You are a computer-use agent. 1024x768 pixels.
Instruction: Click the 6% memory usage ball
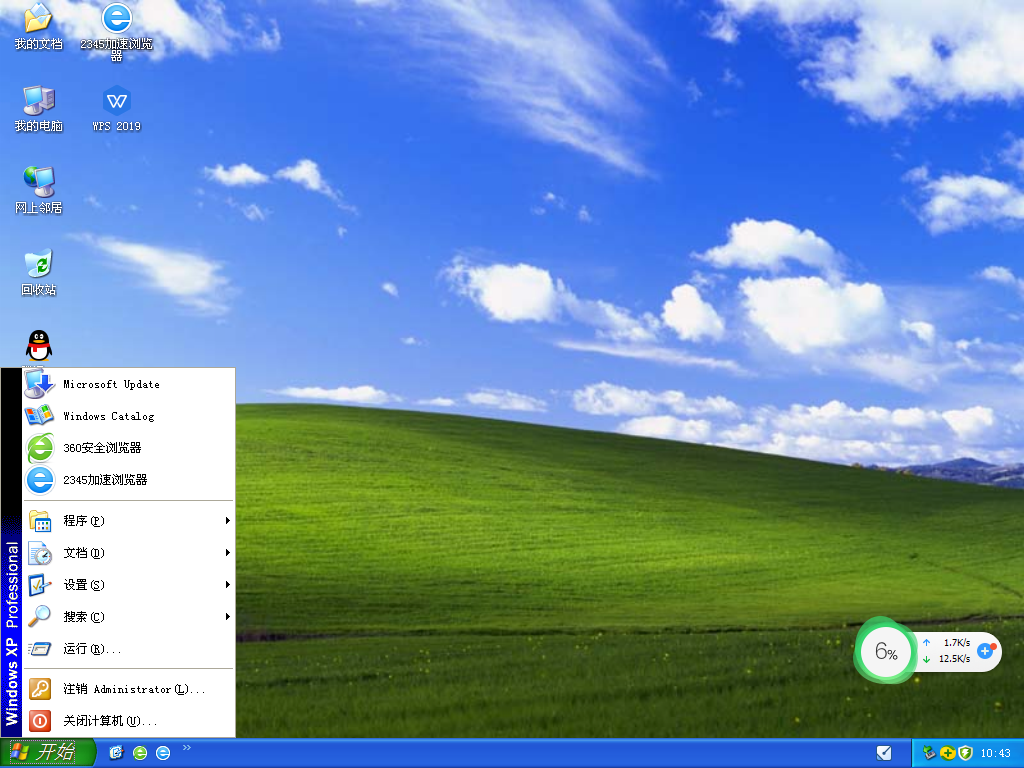[x=886, y=650]
